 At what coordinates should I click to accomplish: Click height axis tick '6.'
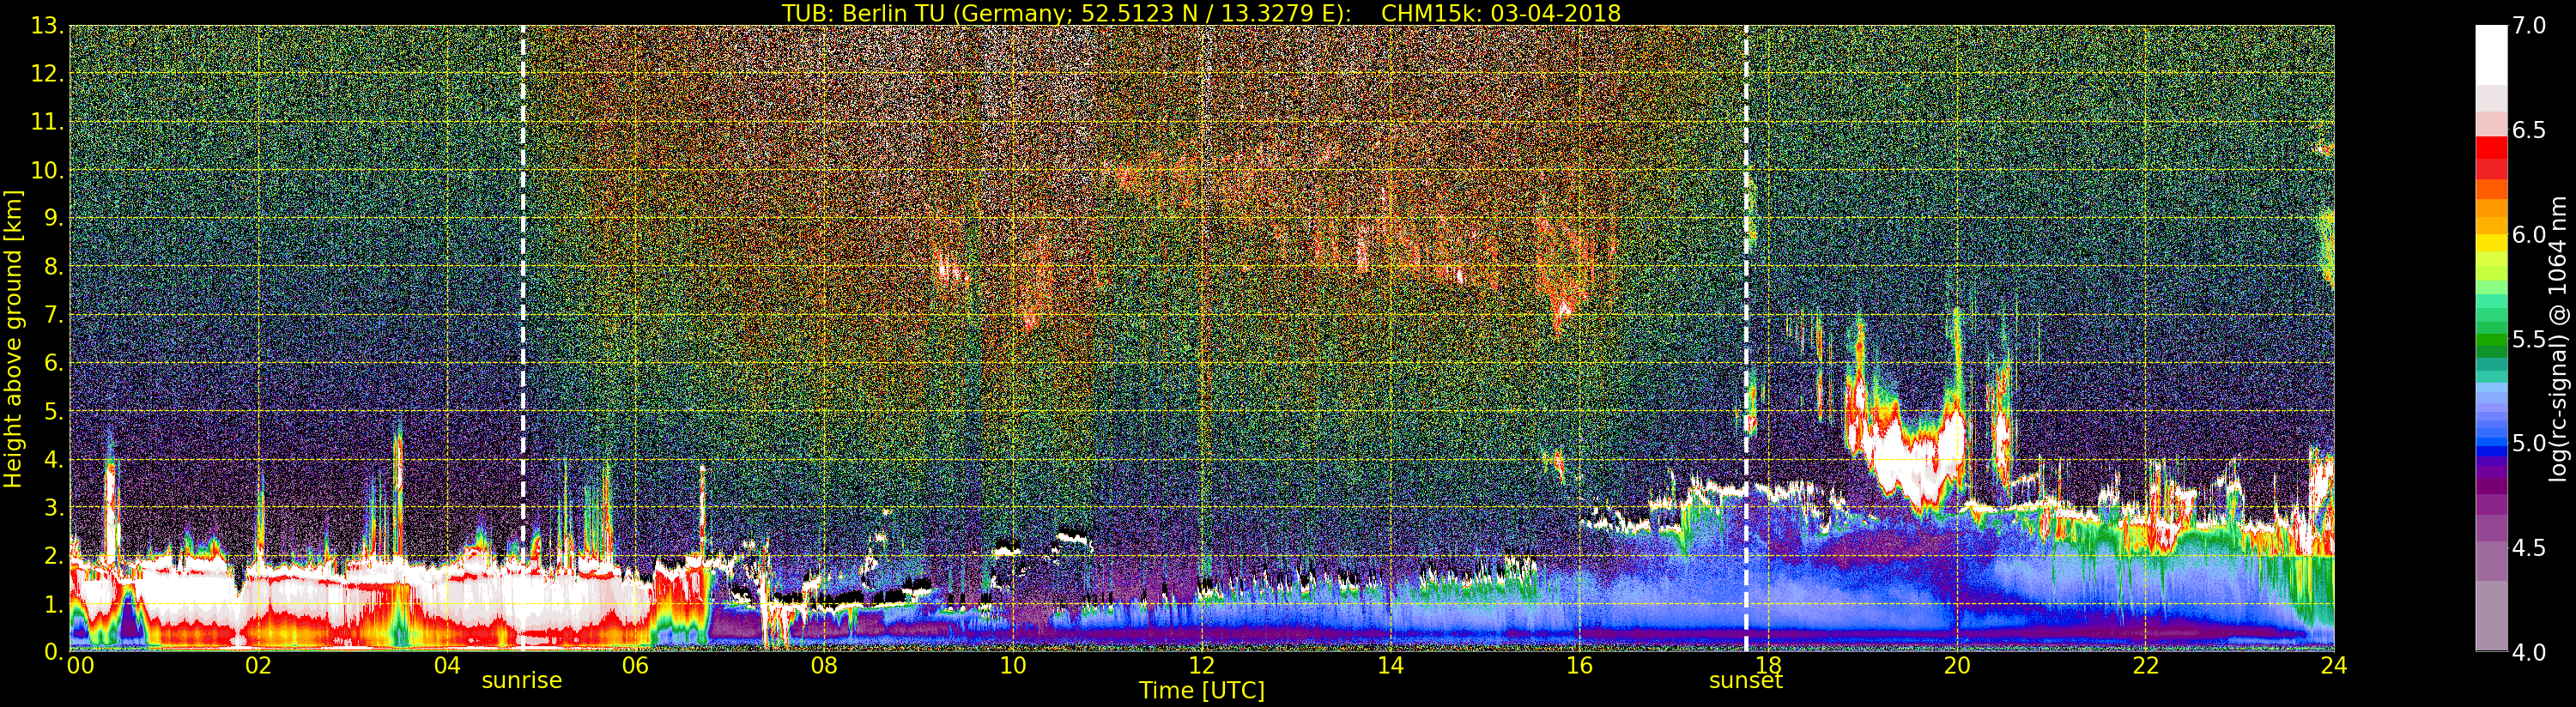tap(54, 363)
